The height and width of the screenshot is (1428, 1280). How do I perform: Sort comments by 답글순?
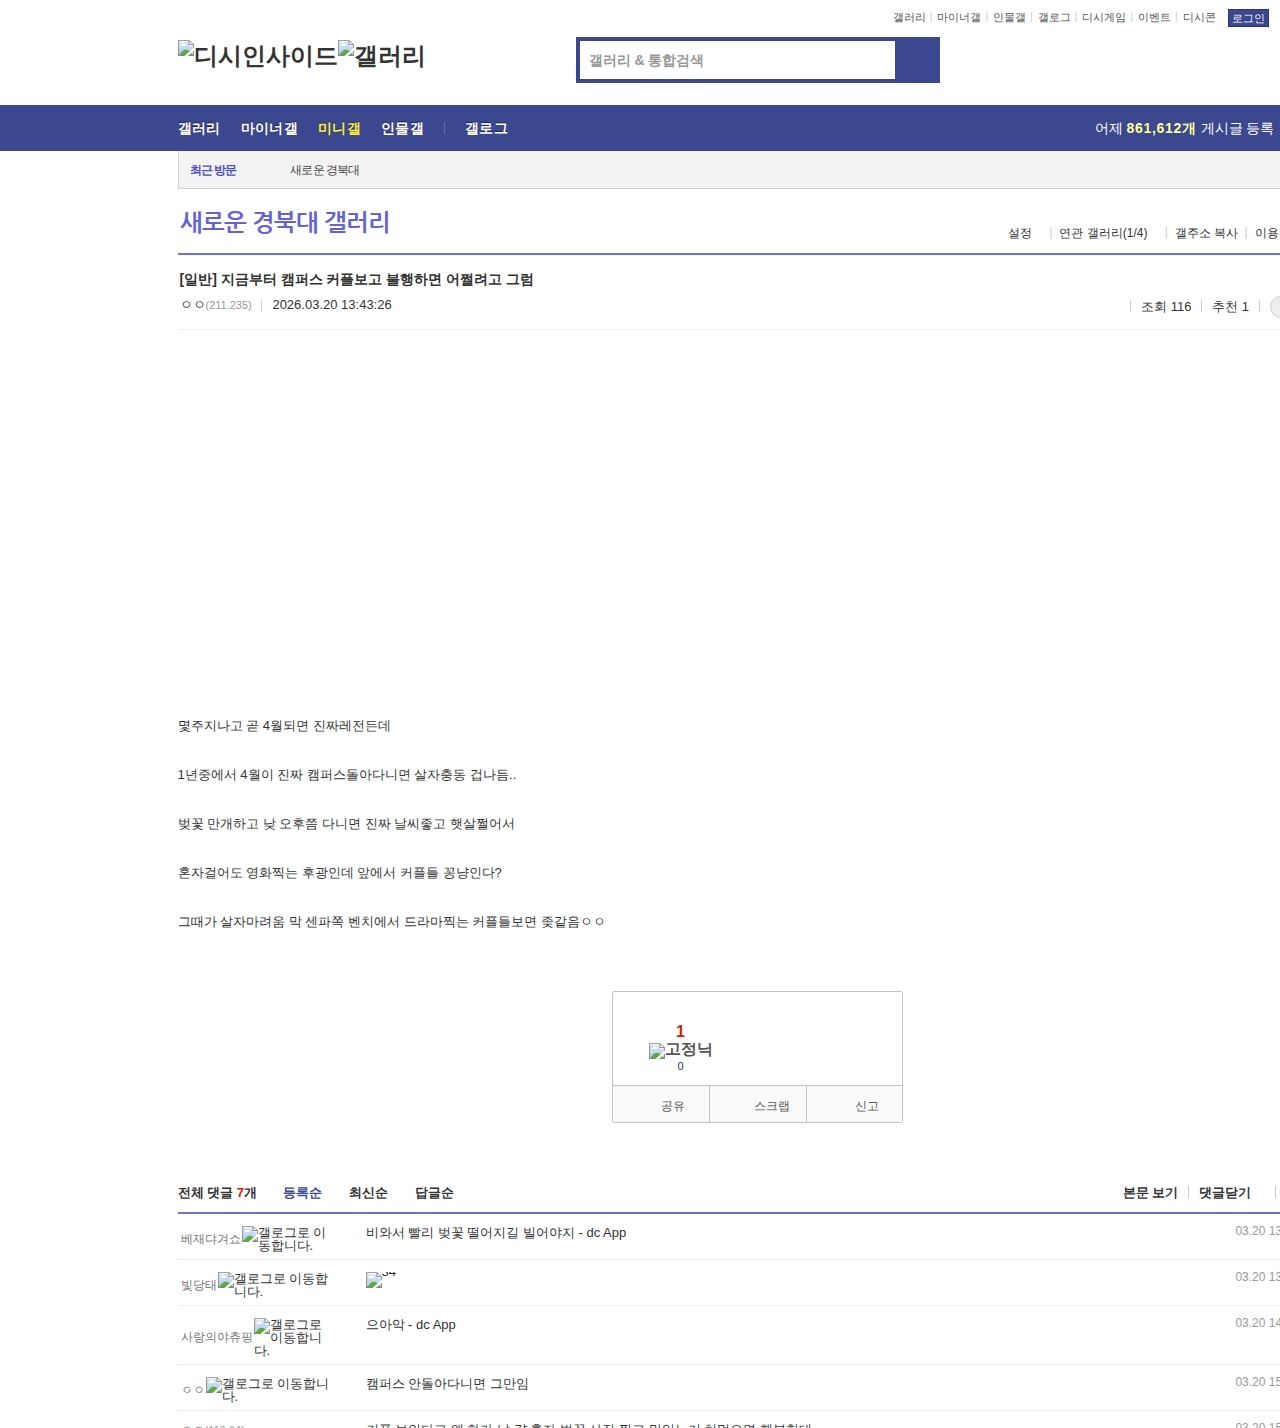click(x=434, y=1193)
